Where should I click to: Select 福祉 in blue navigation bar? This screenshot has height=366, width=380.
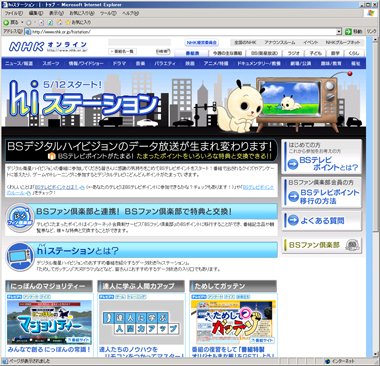(x=355, y=63)
